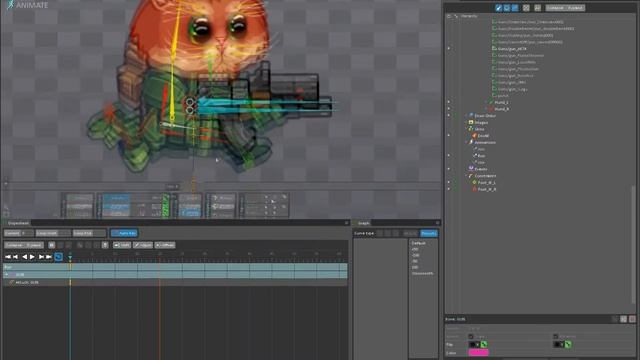
Task: Click white icon in Bone: GUN header
Action: (x=624, y=319)
